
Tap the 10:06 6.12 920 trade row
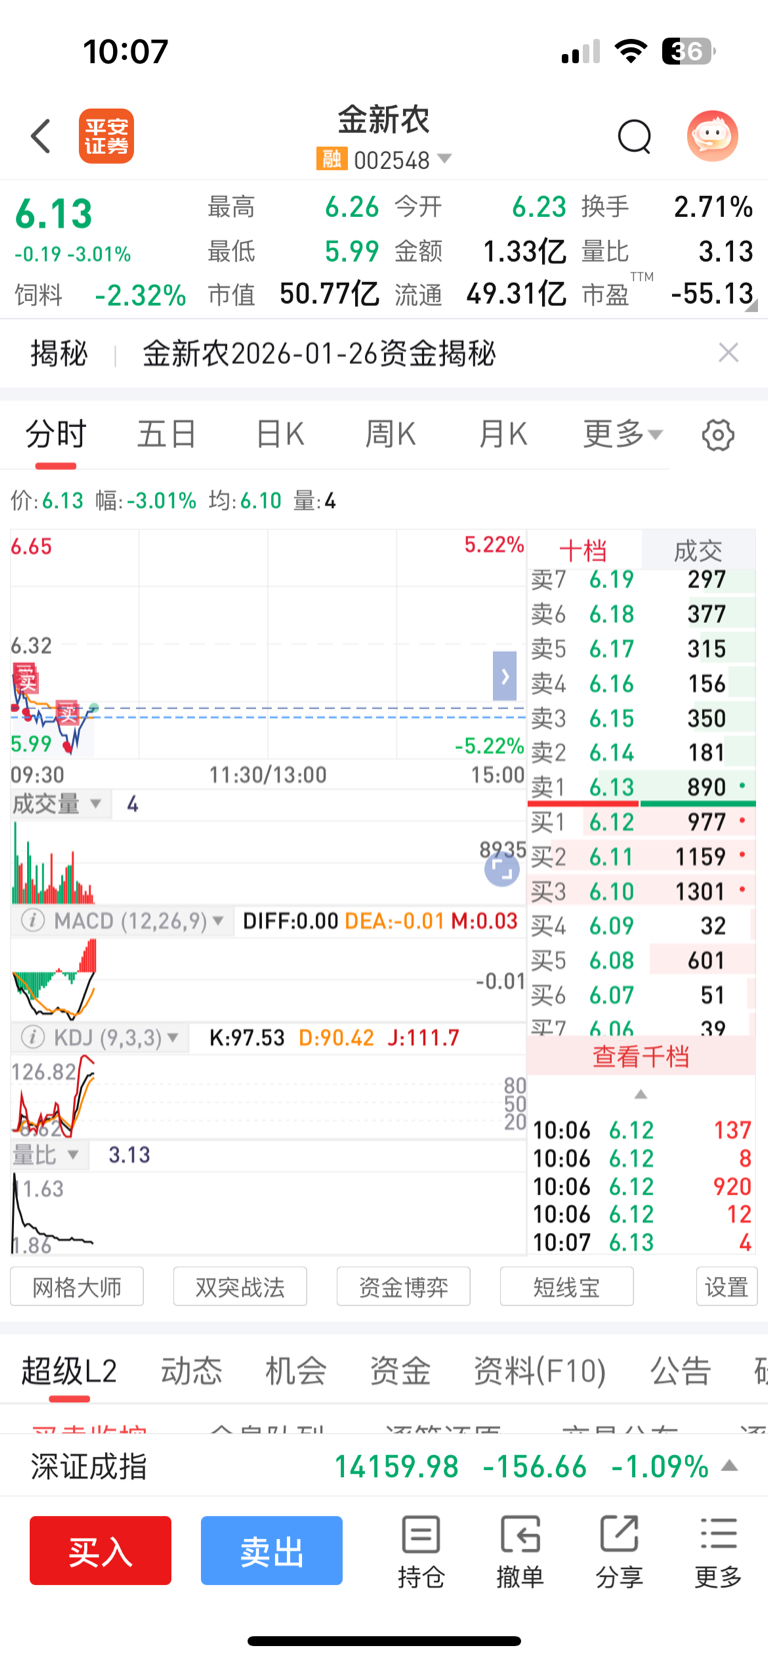(x=642, y=1186)
